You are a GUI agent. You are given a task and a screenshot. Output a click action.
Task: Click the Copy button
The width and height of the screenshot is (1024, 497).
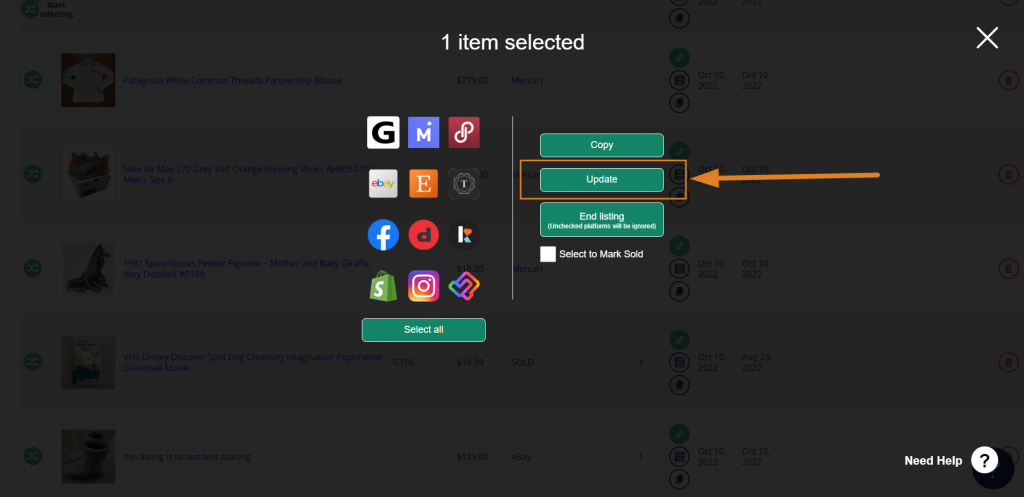coord(601,145)
